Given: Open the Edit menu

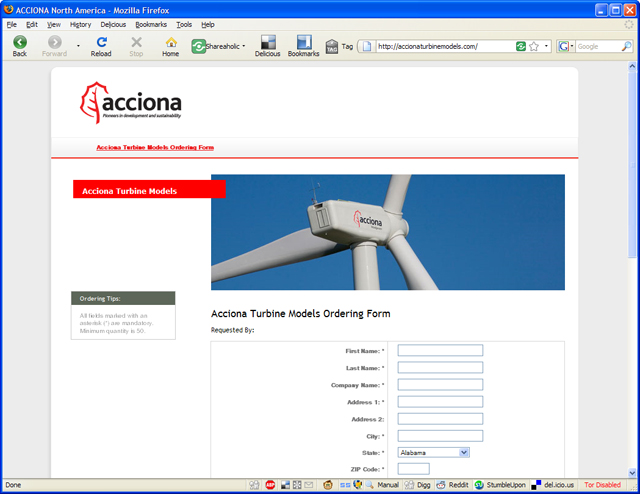Looking at the screenshot, I should 32,24.
